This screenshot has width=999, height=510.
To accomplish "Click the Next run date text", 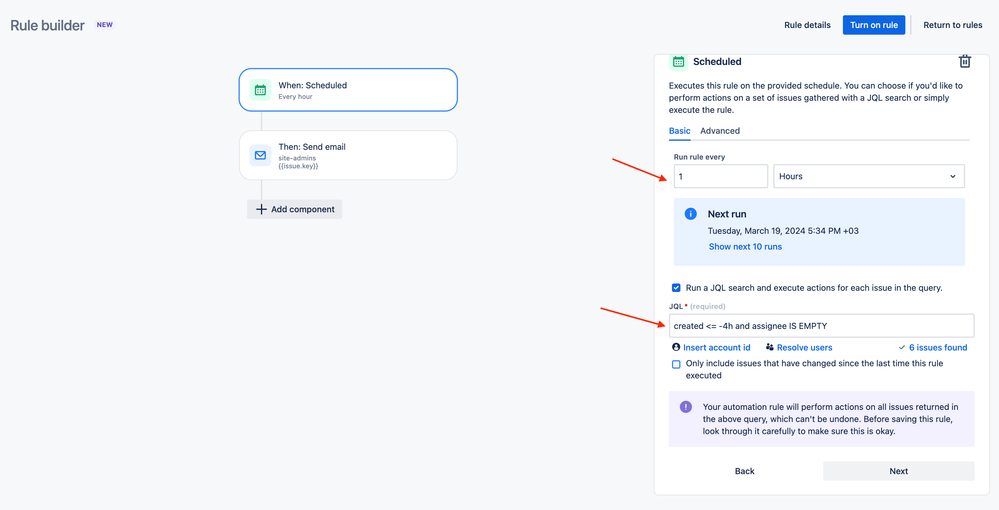I will coord(783,231).
